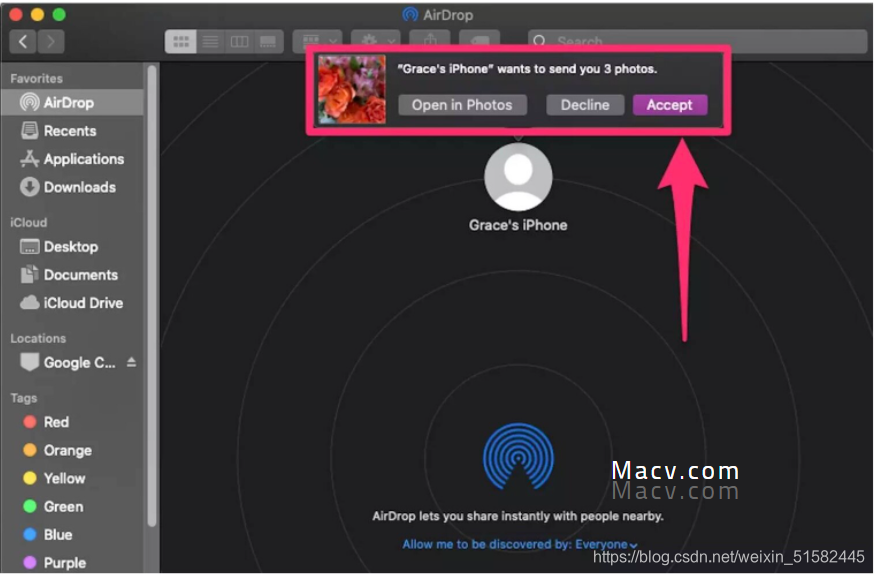
Task: Select AirDrop in the sidebar
Action: (72, 103)
